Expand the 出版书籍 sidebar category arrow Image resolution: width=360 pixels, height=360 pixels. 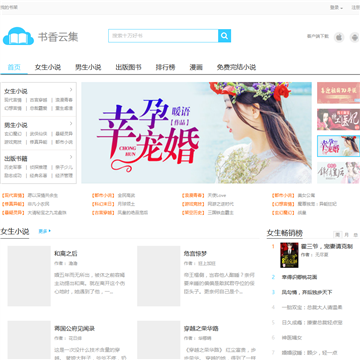pos(71,157)
